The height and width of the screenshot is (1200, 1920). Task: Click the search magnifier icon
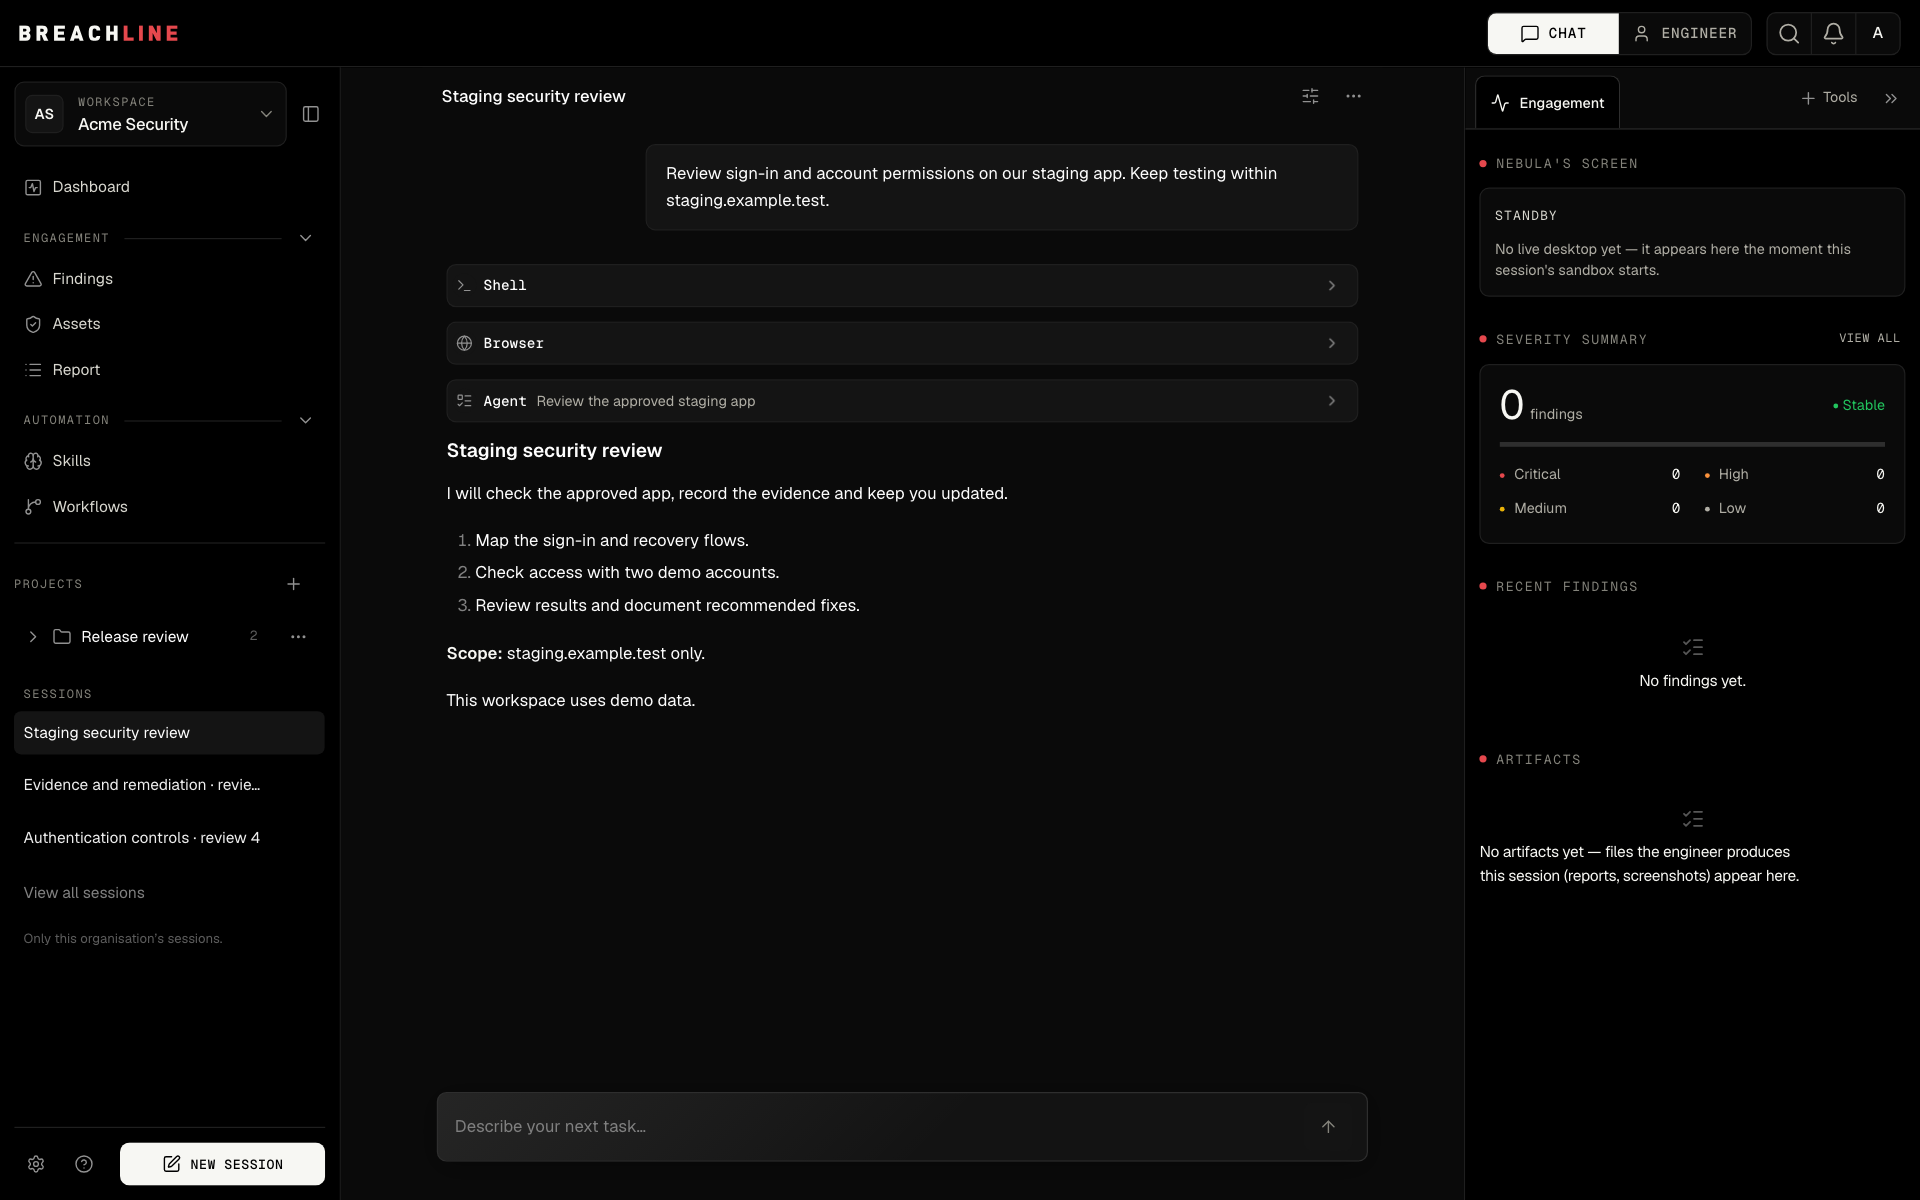pyautogui.click(x=1789, y=34)
